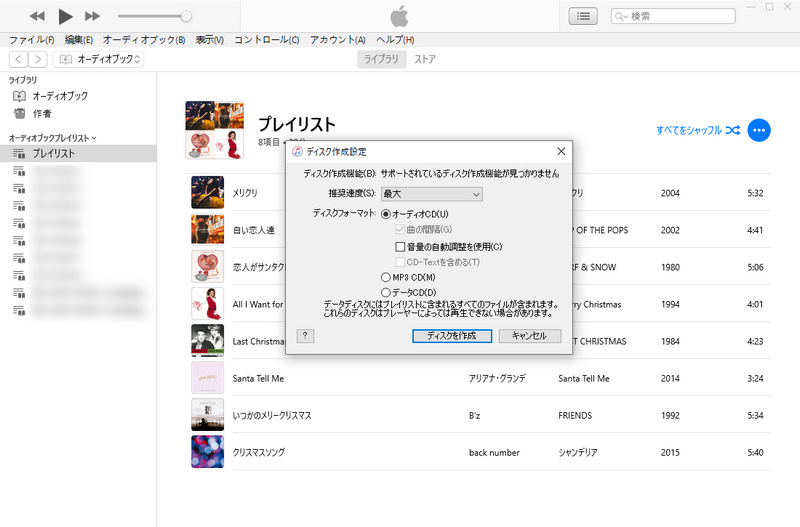Open the アカウント(A) menu
This screenshot has height=527, width=800.
[338, 40]
